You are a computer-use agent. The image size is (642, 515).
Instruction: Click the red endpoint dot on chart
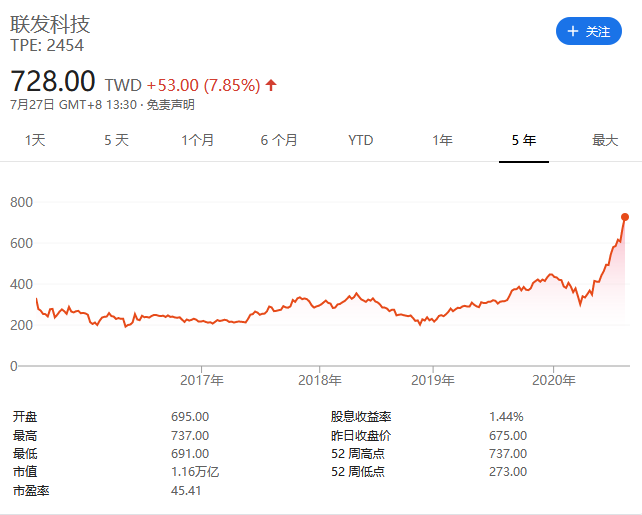[625, 217]
